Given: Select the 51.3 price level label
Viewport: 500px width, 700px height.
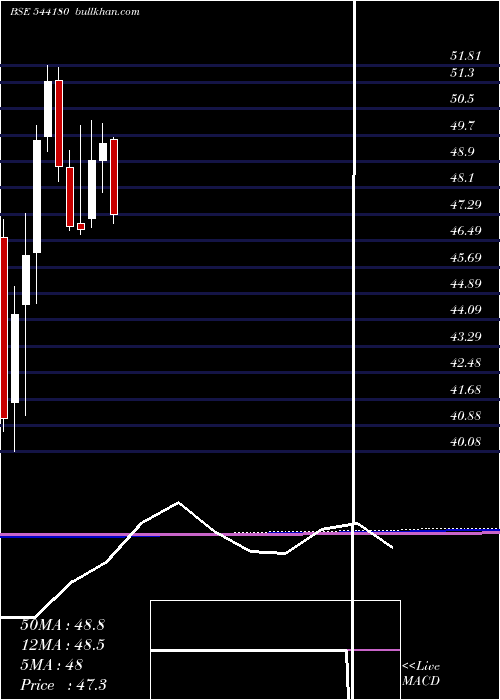Looking at the screenshot, I should click(x=462, y=73).
